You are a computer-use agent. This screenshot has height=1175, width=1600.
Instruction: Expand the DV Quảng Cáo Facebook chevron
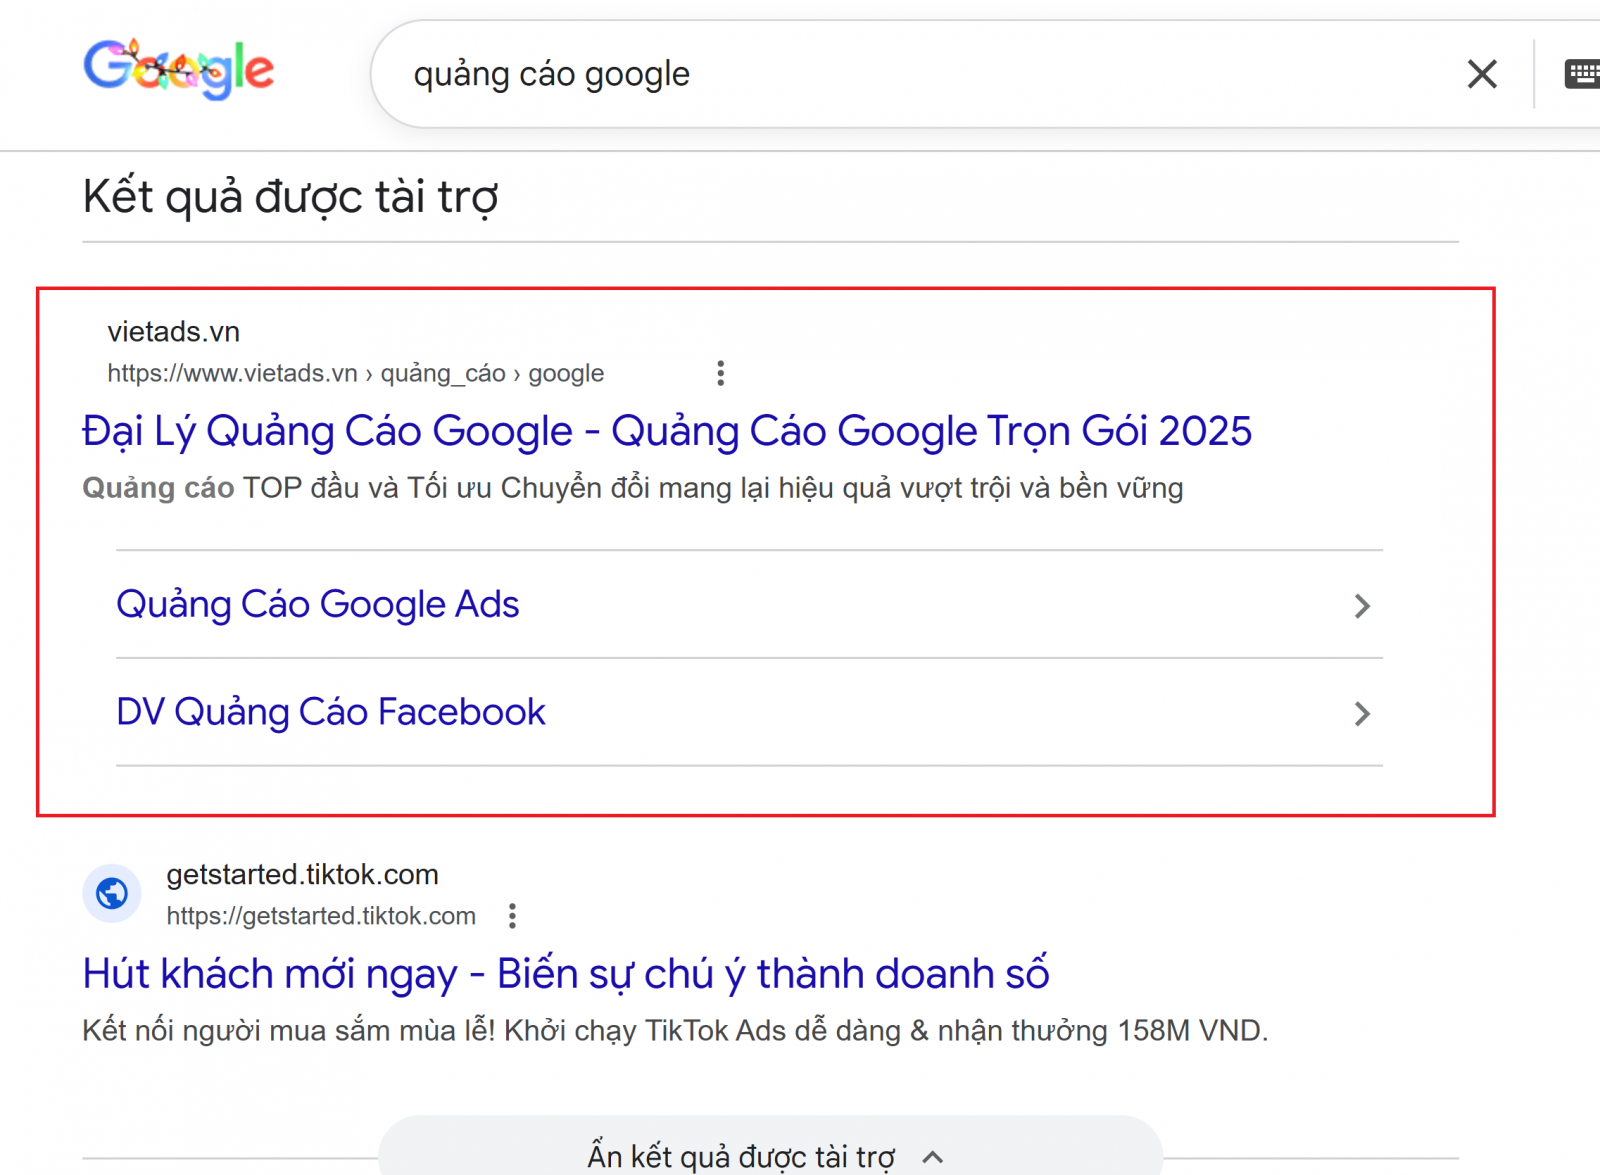(1362, 713)
